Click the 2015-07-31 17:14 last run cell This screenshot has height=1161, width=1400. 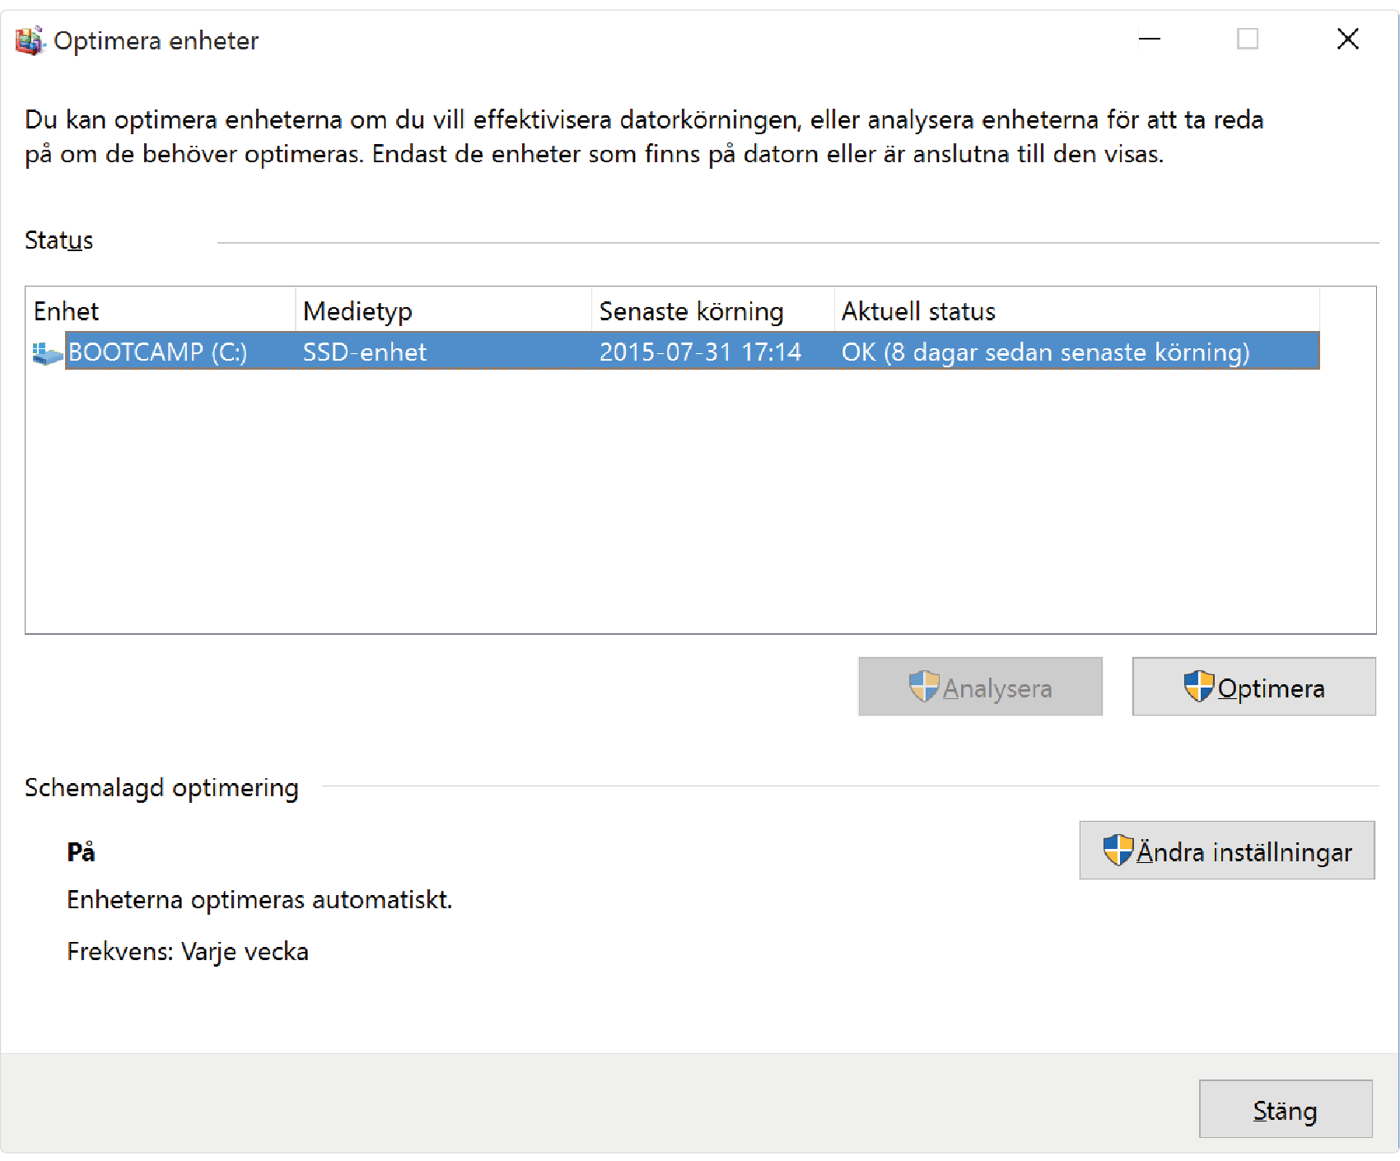pos(700,352)
